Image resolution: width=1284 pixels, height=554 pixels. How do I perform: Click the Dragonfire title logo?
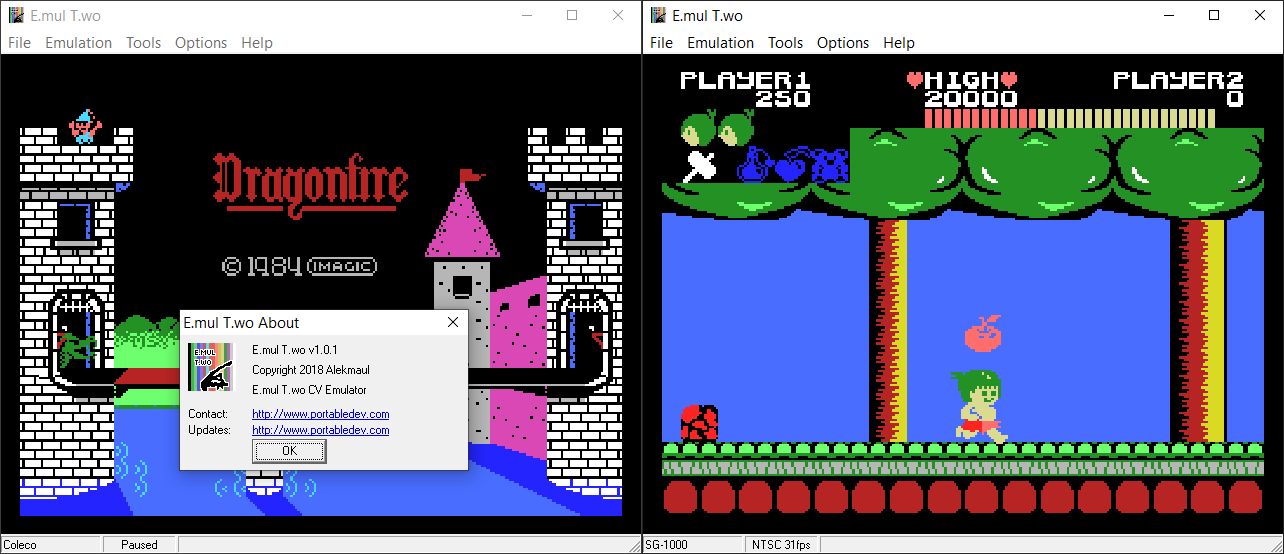coord(311,184)
